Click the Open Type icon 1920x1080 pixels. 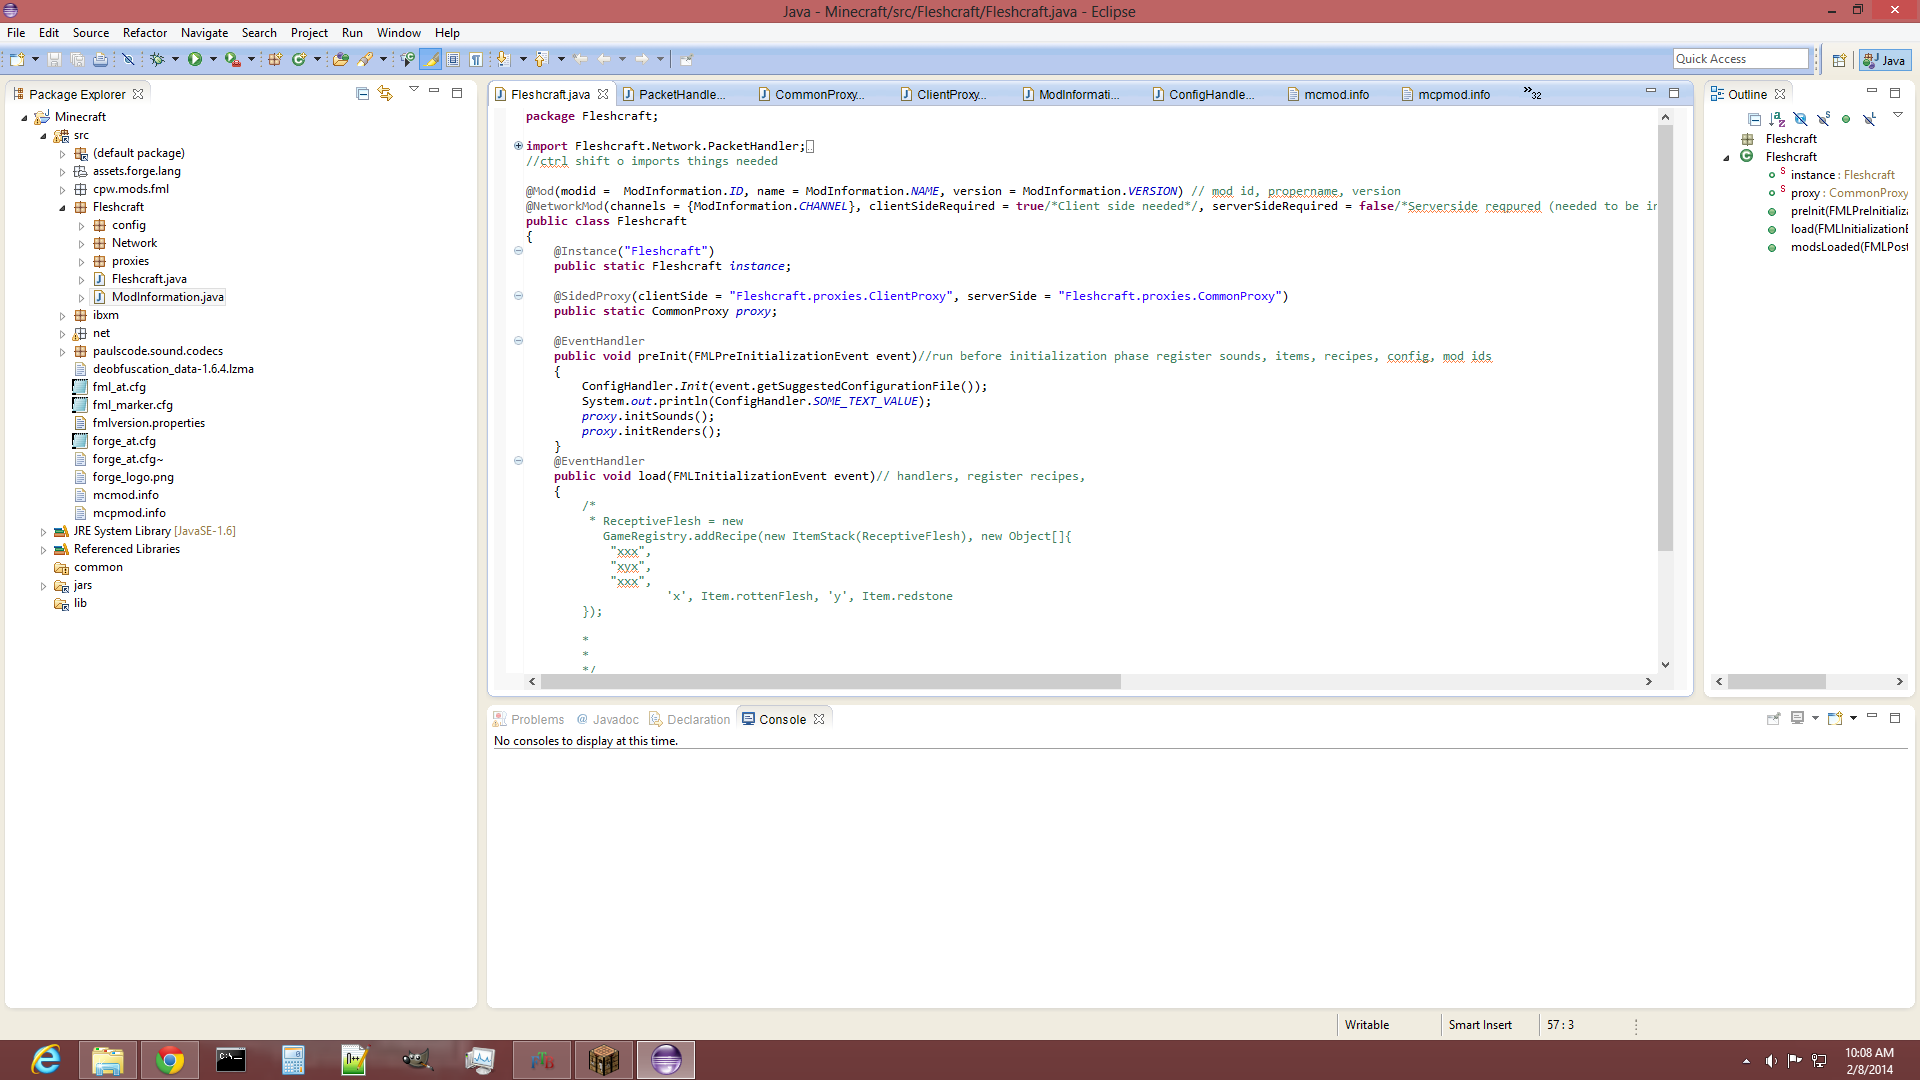point(340,60)
